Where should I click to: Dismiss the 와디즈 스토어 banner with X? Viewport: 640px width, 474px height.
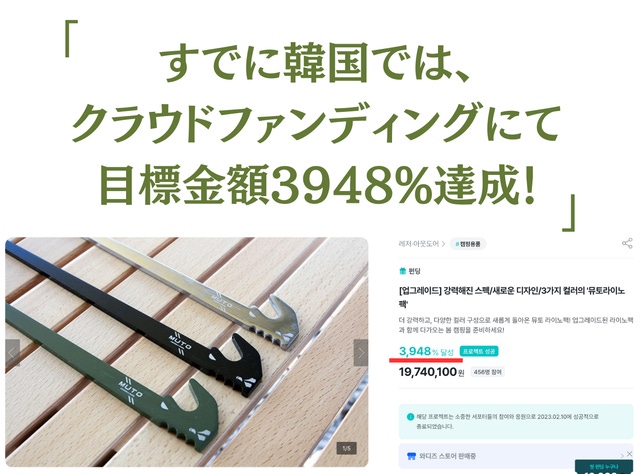(629, 454)
